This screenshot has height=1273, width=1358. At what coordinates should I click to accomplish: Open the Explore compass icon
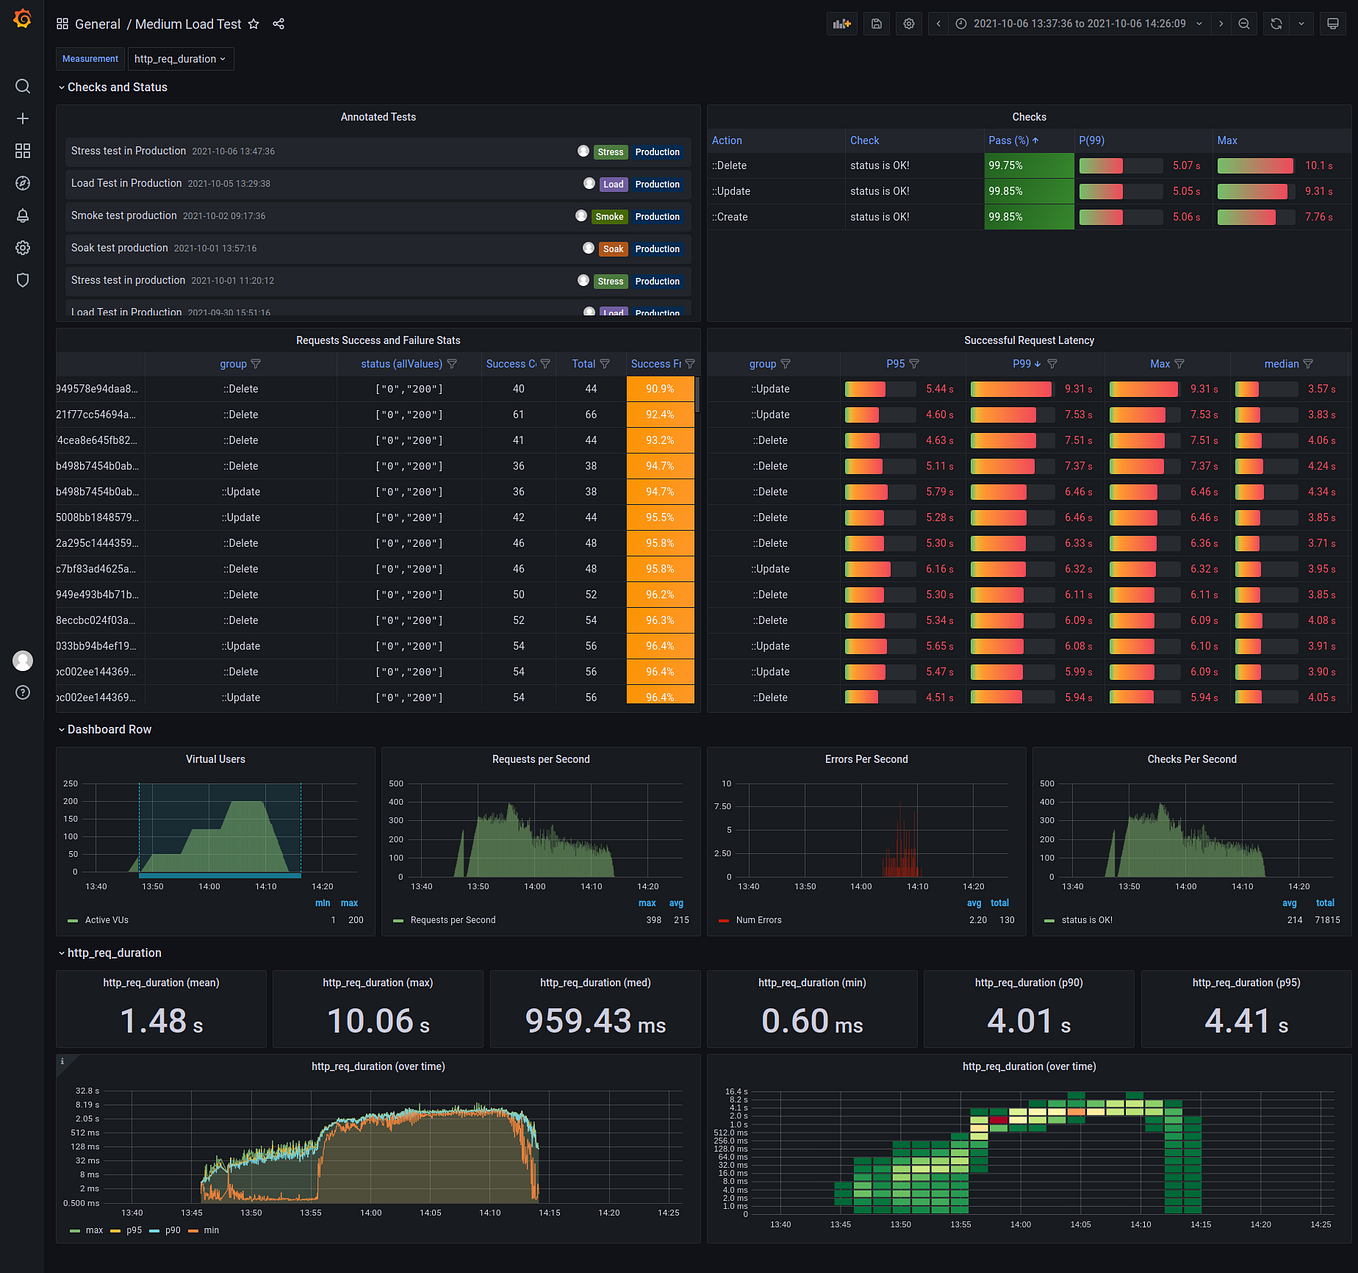22,183
